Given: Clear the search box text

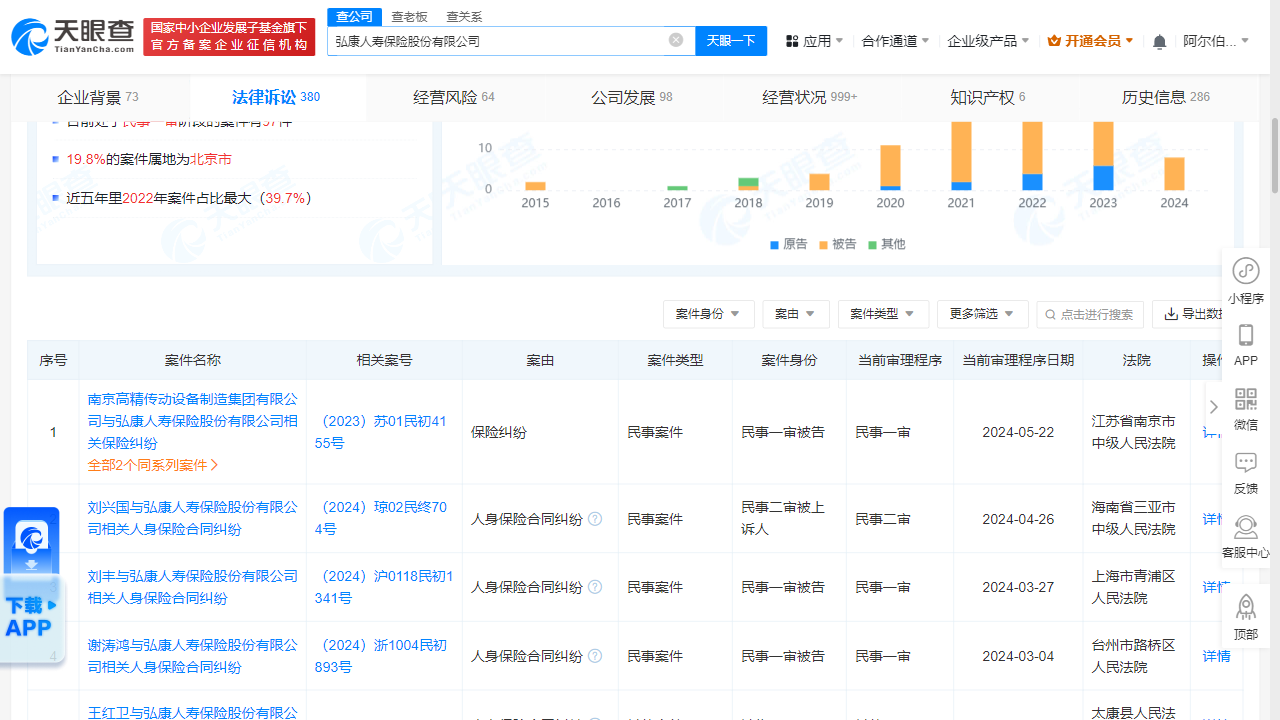Looking at the screenshot, I should pyautogui.click(x=676, y=40).
